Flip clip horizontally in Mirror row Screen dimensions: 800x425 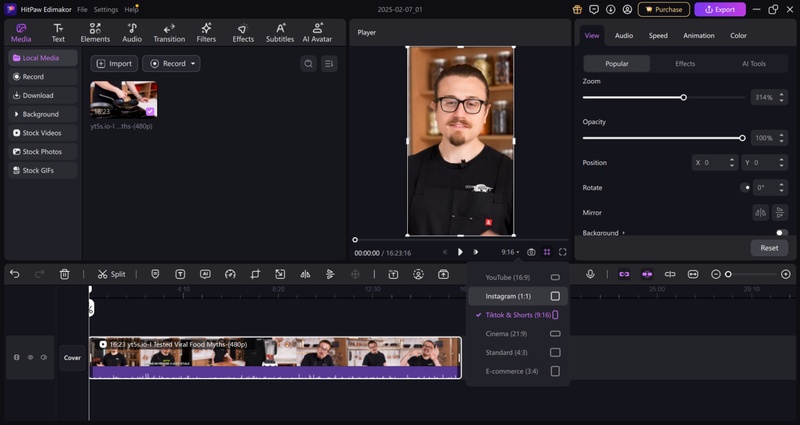click(761, 212)
